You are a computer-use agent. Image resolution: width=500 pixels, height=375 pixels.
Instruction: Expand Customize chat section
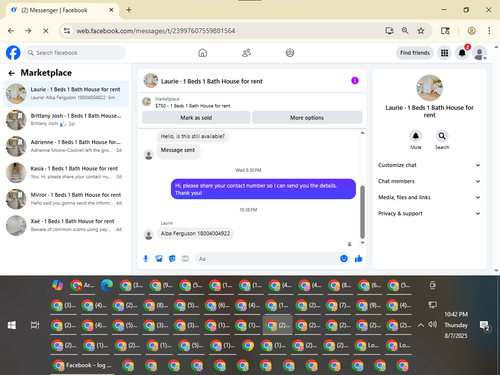click(x=429, y=165)
